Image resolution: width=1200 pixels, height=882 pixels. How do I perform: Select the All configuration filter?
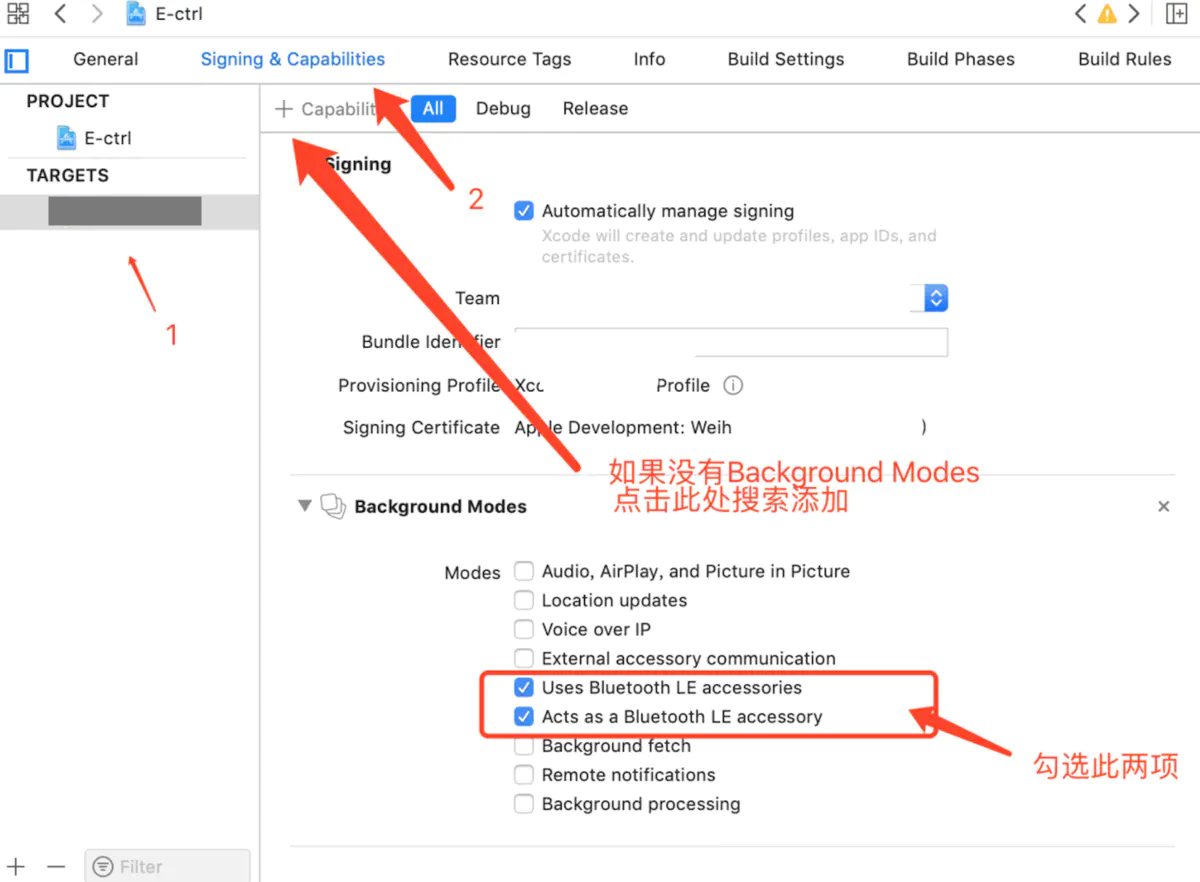[433, 109]
